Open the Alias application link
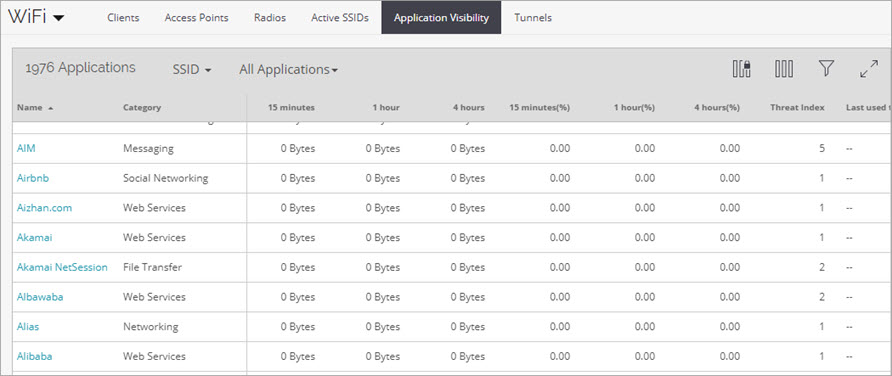Viewport: 892px width, 376px height. click(28, 327)
